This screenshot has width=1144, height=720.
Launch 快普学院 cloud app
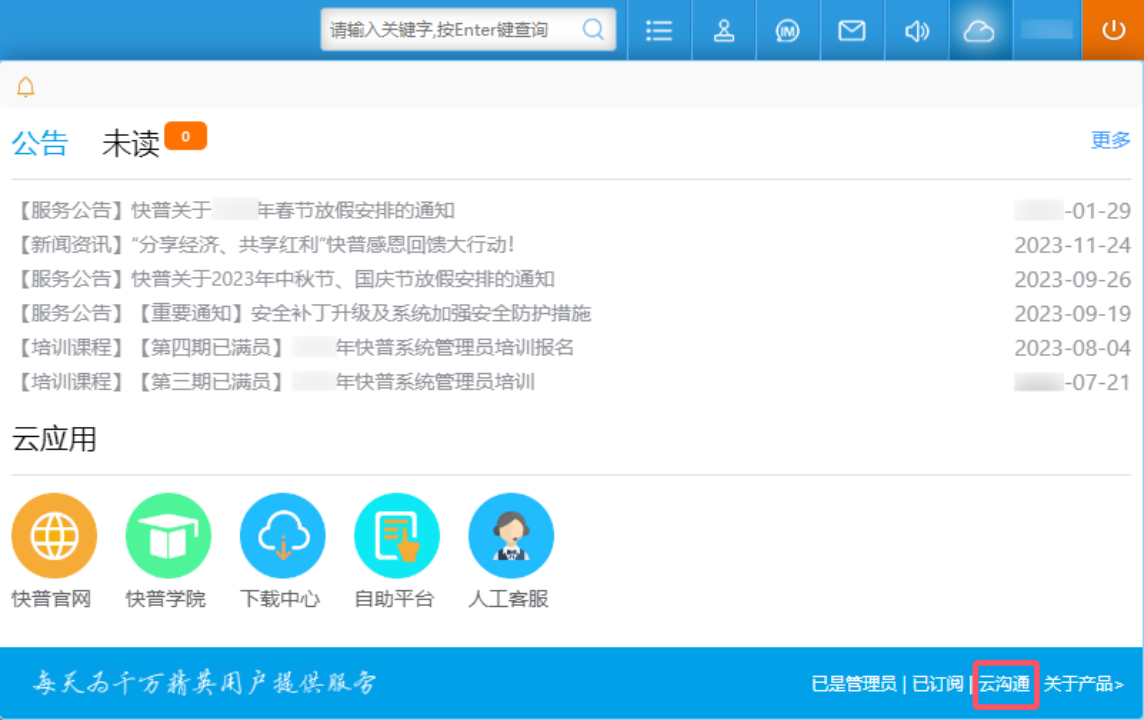point(168,537)
